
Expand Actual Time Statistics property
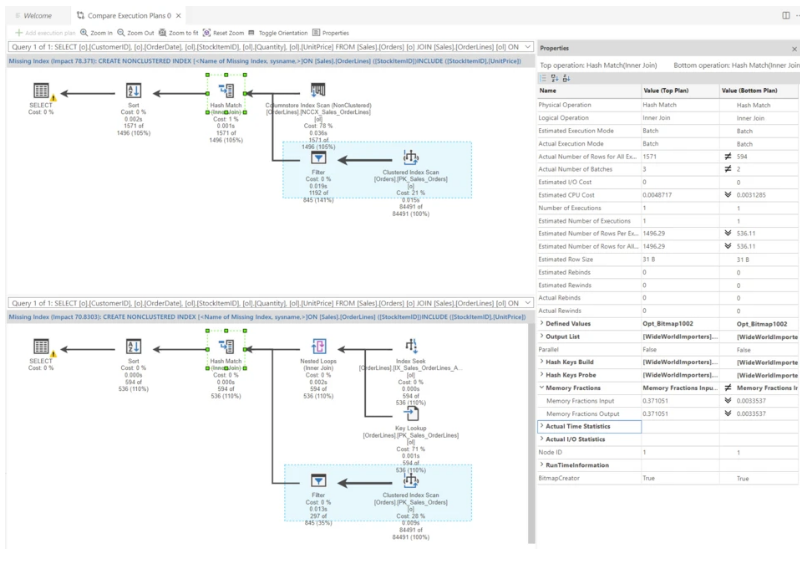(x=542, y=426)
